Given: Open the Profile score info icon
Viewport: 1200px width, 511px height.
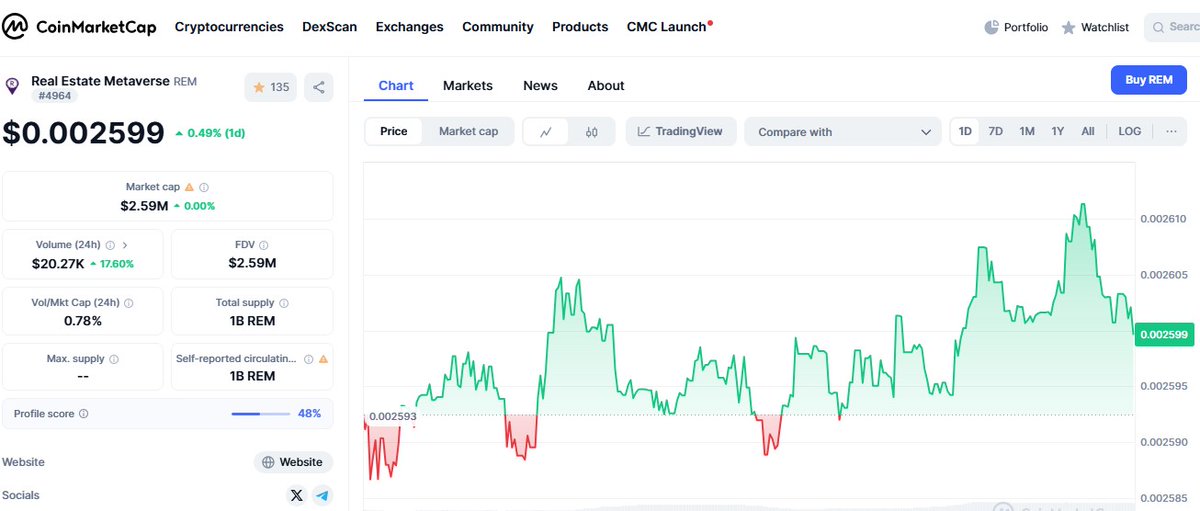Looking at the screenshot, I should (84, 414).
